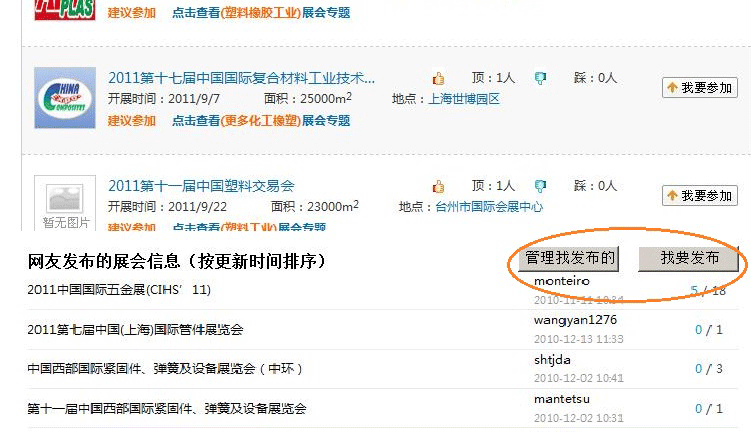751x432 pixels.
Task: Open 2011第十七届中国国际复合材料工业技术 title link
Action: (x=242, y=77)
